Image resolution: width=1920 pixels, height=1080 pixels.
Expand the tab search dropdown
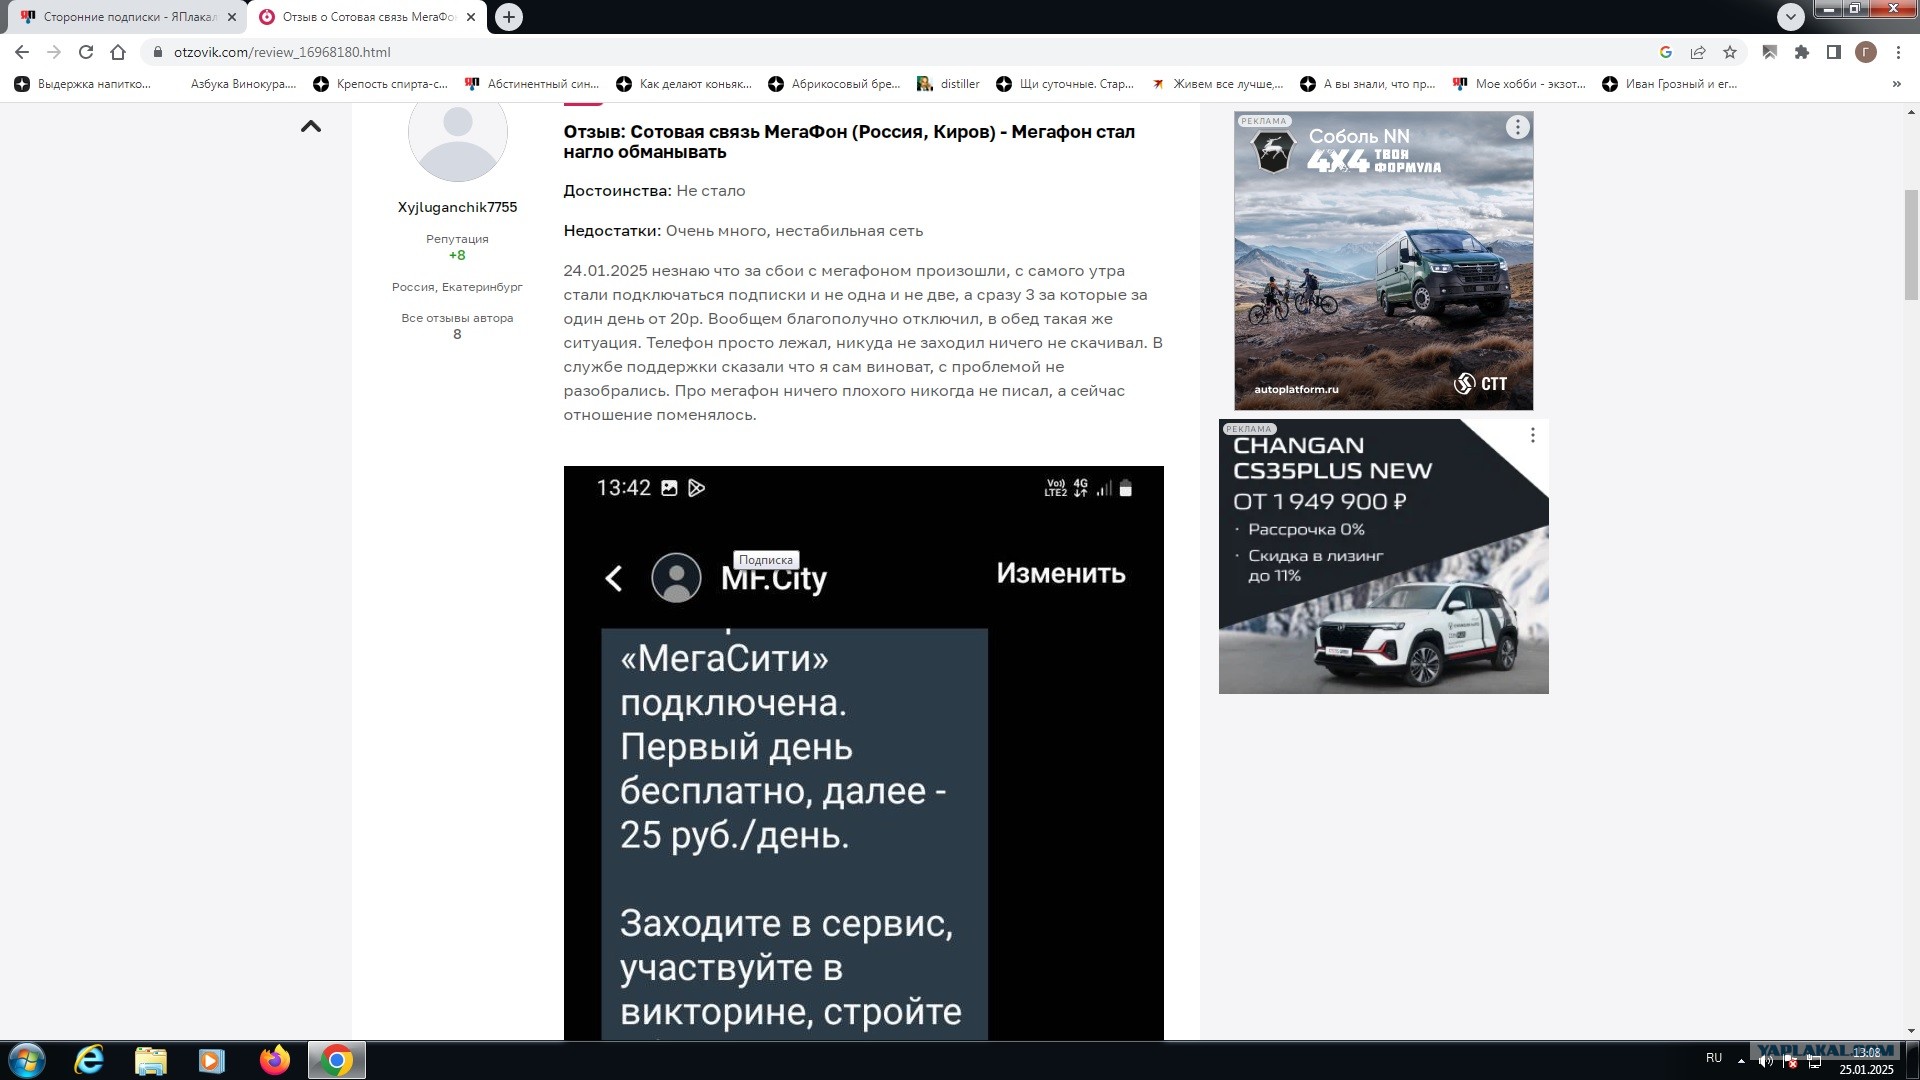[1791, 16]
